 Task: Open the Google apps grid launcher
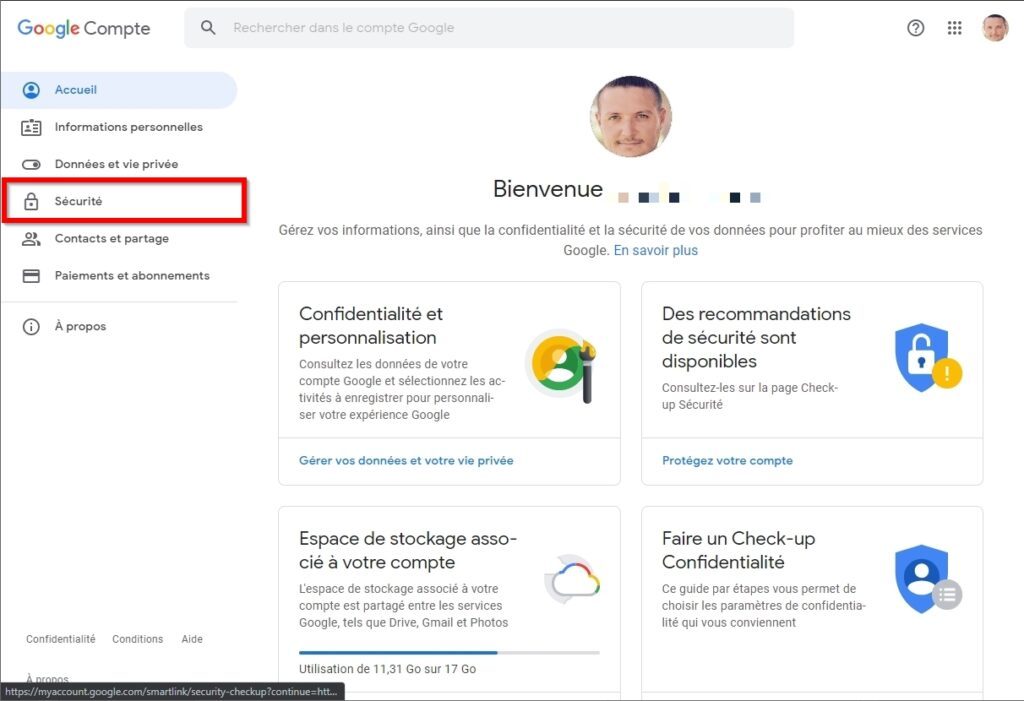tap(955, 27)
